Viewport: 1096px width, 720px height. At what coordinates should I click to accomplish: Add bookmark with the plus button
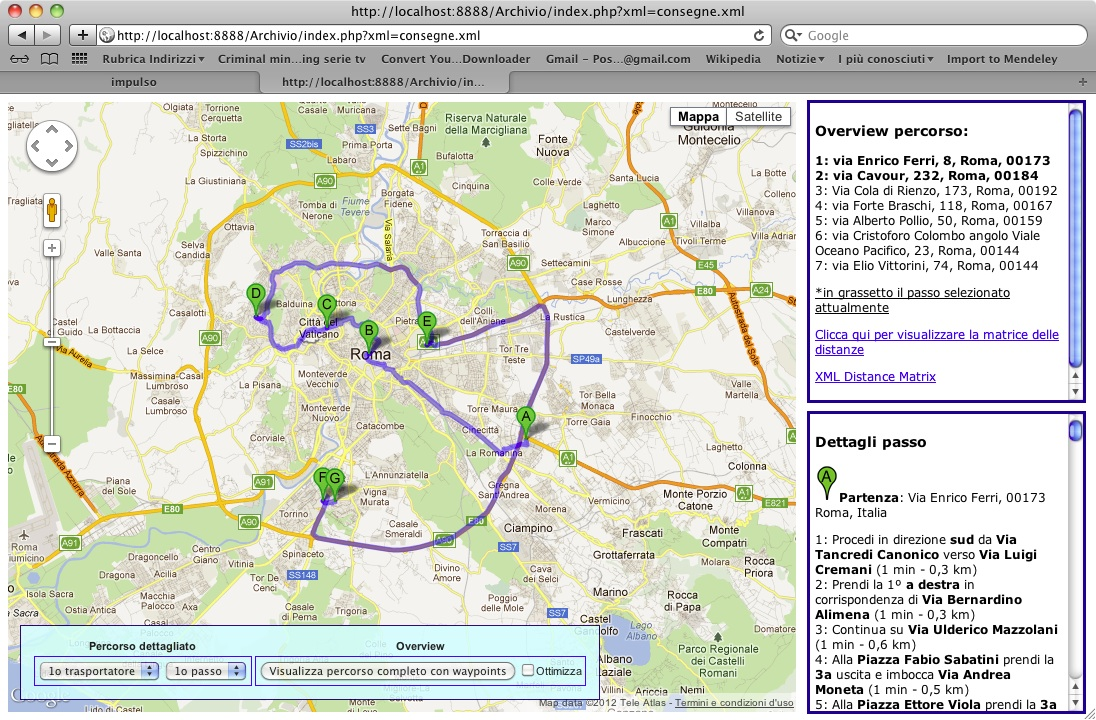(x=82, y=35)
